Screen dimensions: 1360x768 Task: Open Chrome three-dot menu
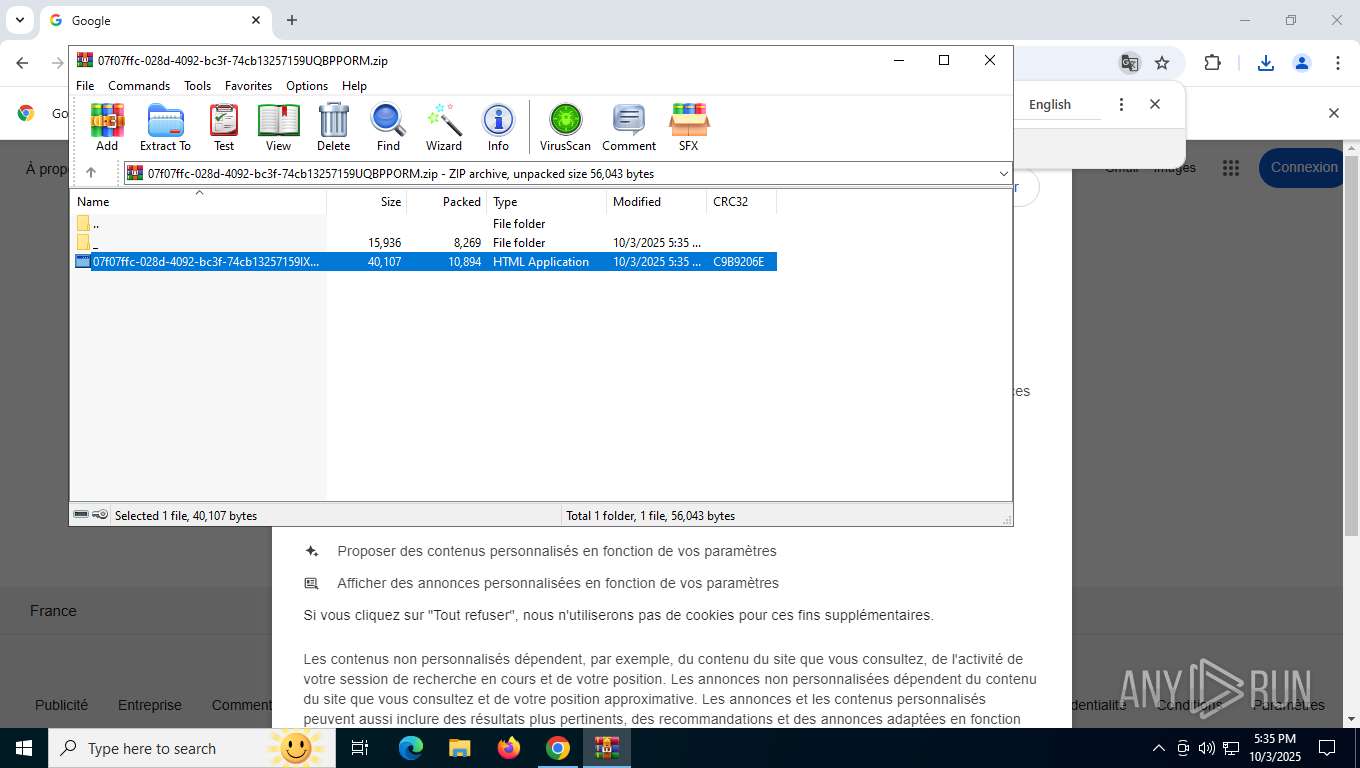pos(1338,63)
